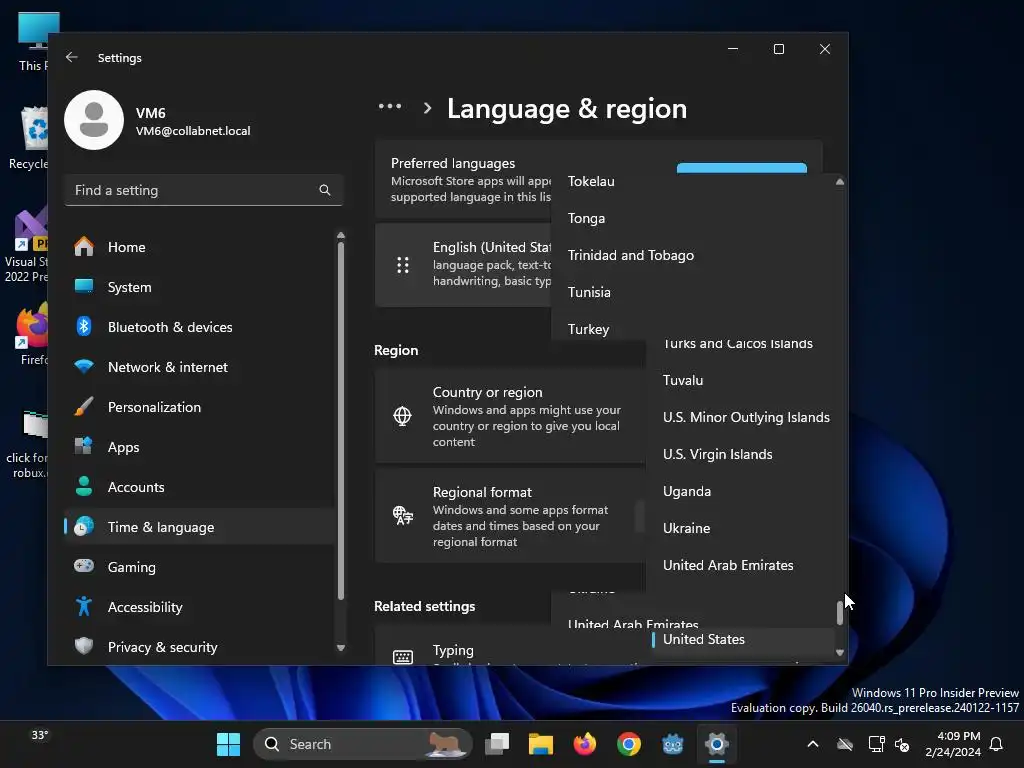This screenshot has height=768, width=1024.
Task: Launch Firefox from the taskbar
Action: point(584,744)
